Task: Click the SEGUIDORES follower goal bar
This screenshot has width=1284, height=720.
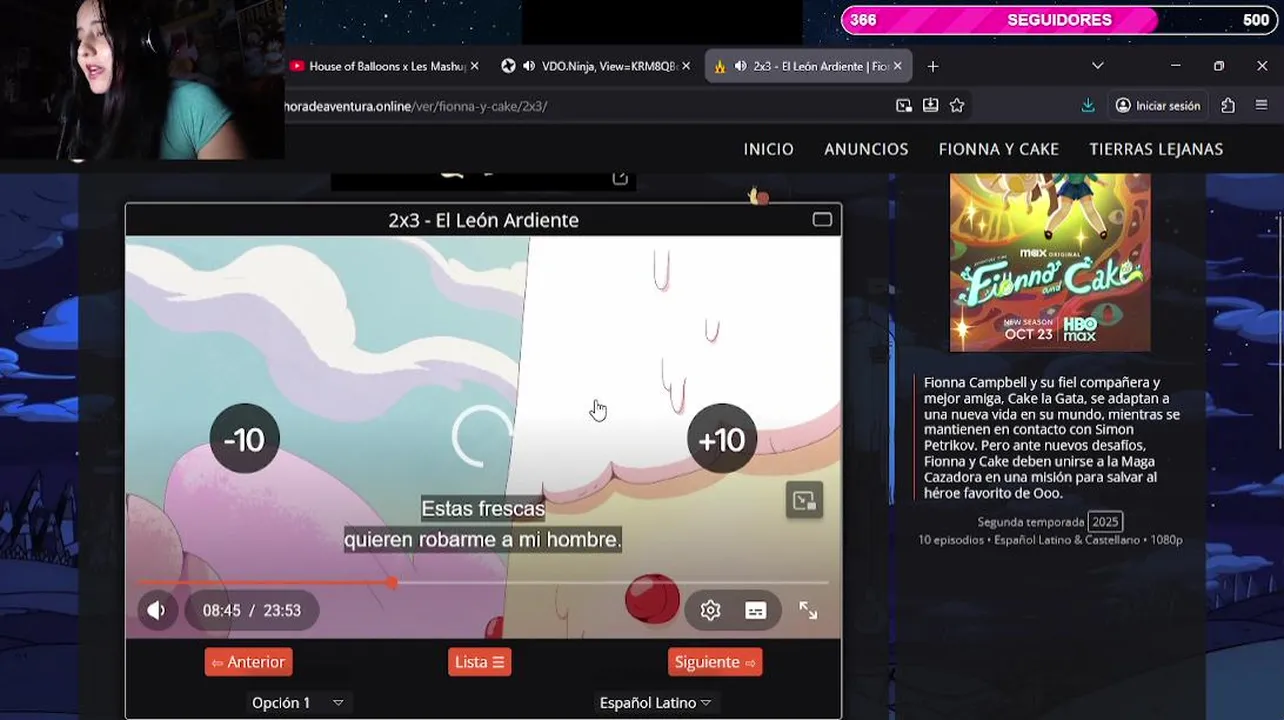Action: point(1059,20)
